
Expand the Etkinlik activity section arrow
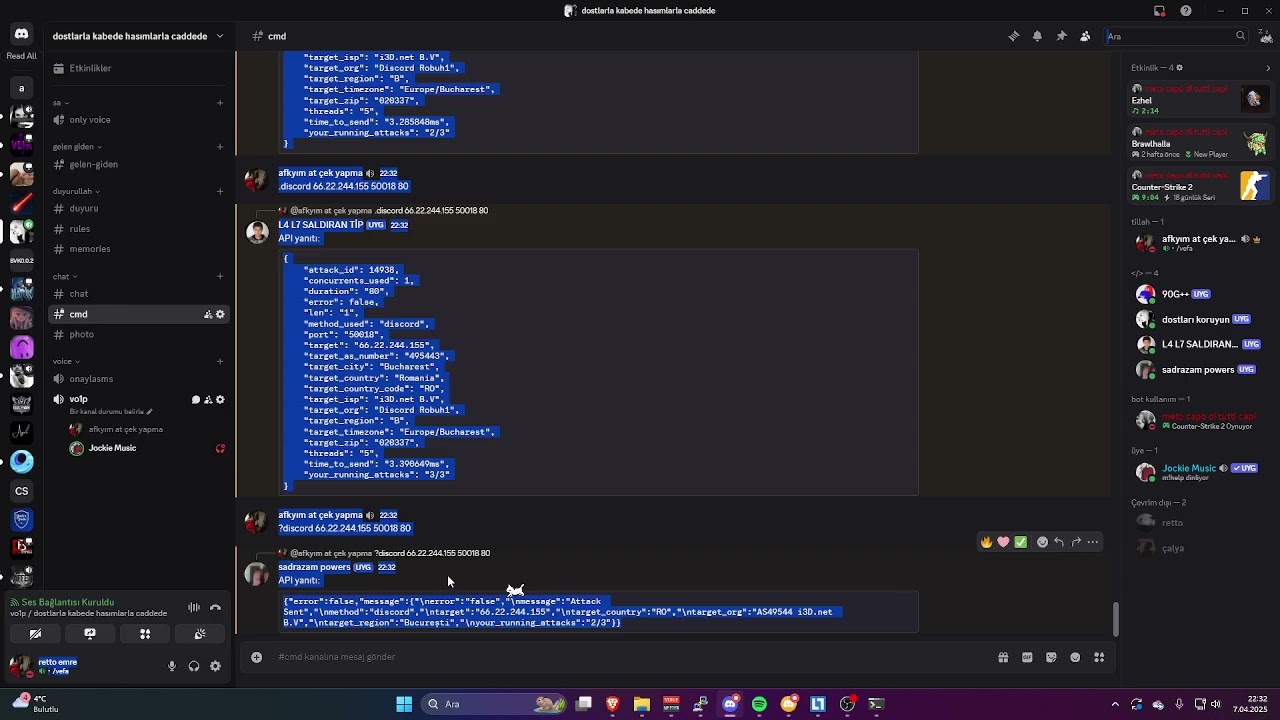pyautogui.click(x=1268, y=68)
